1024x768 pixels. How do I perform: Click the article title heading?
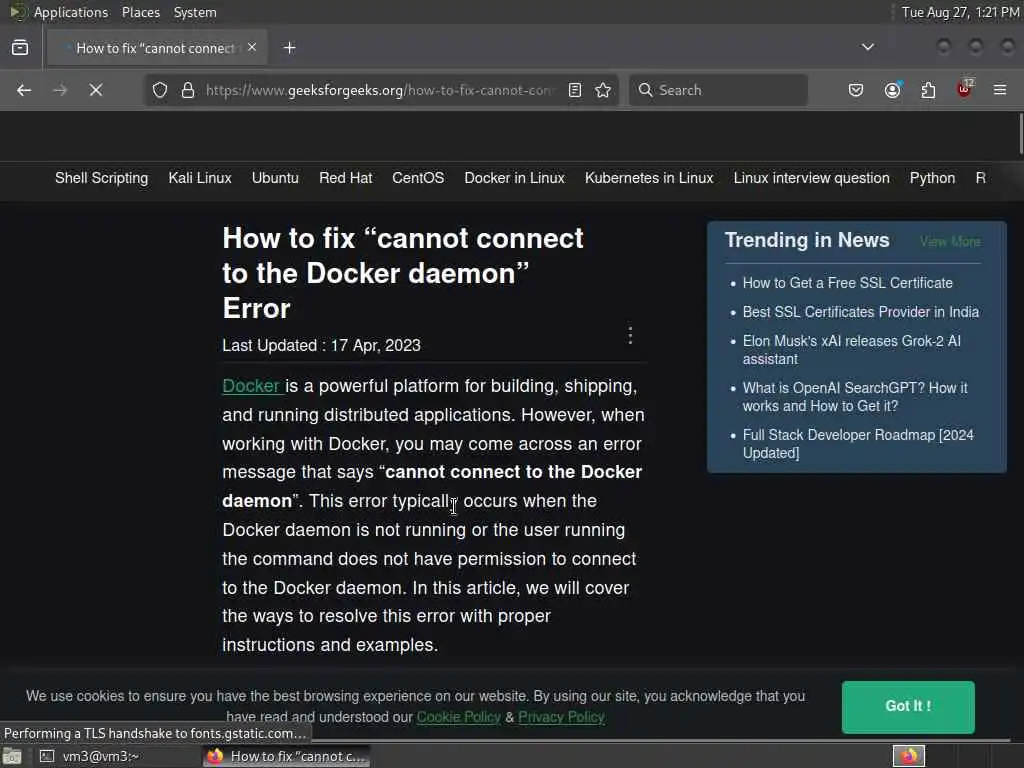pyautogui.click(x=403, y=274)
